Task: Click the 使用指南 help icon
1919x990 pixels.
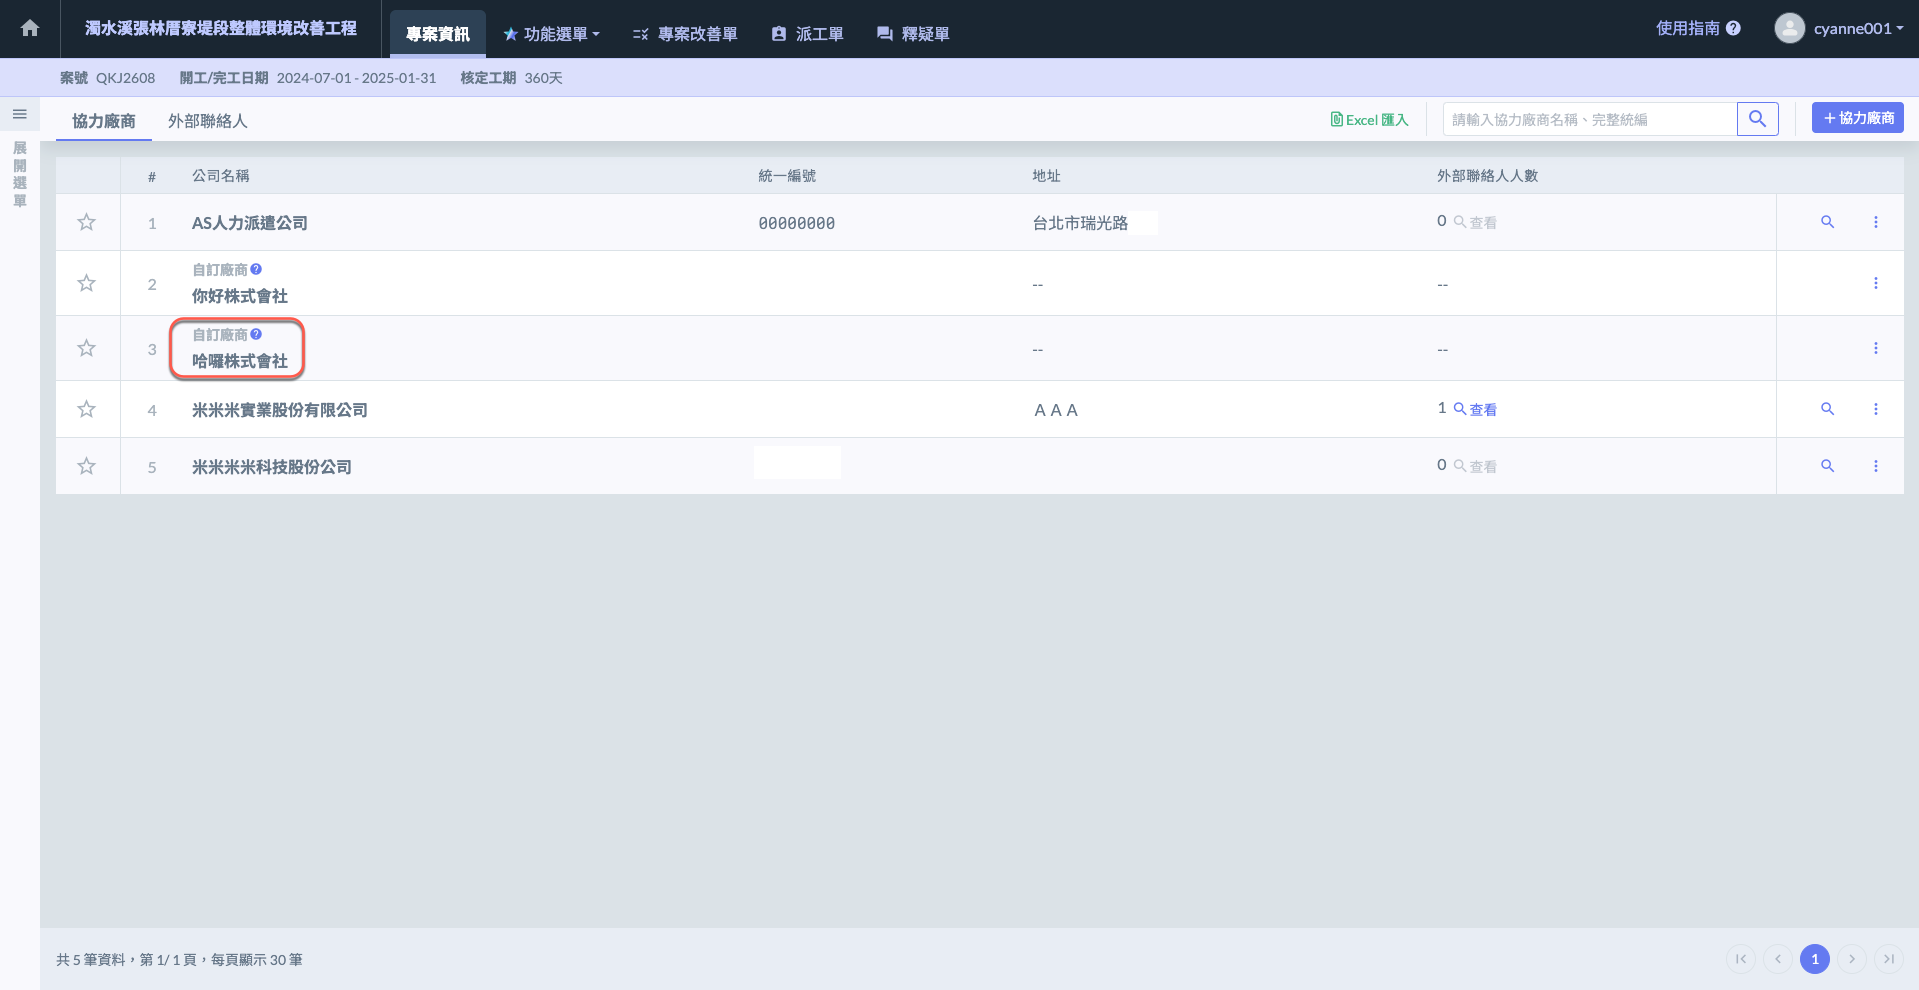Action: [1733, 28]
